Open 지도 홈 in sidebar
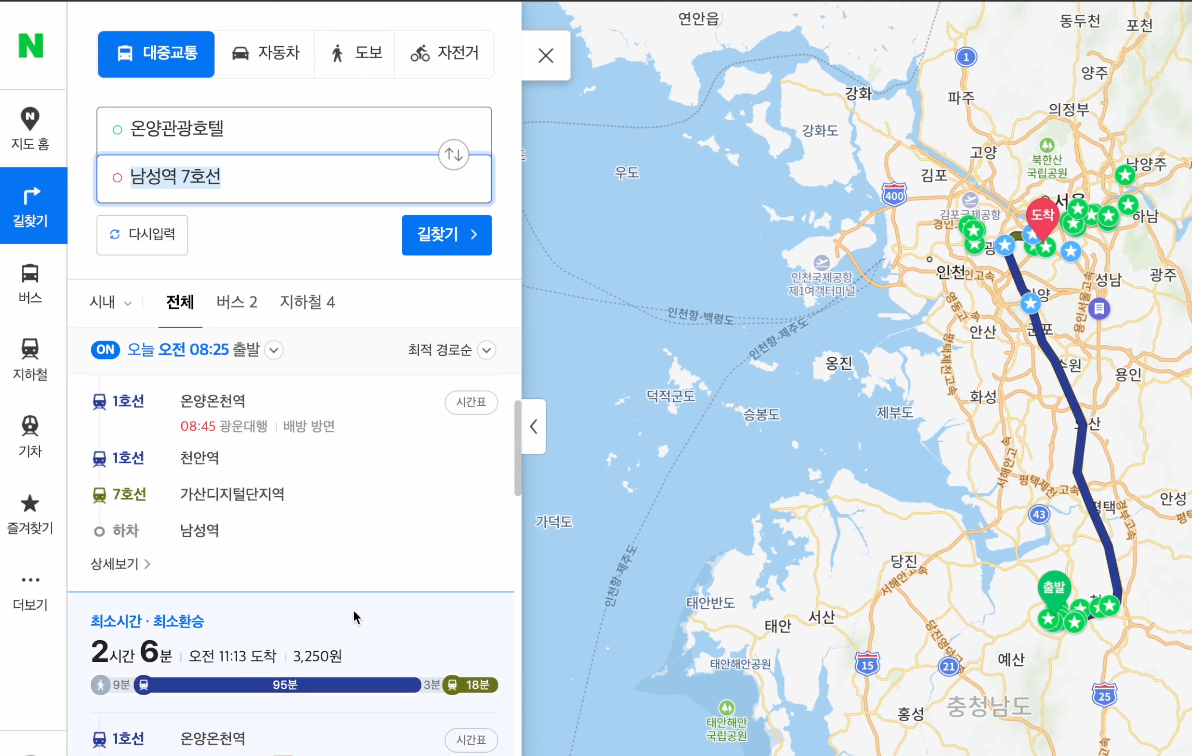This screenshot has height=756, width=1192. click(30, 129)
